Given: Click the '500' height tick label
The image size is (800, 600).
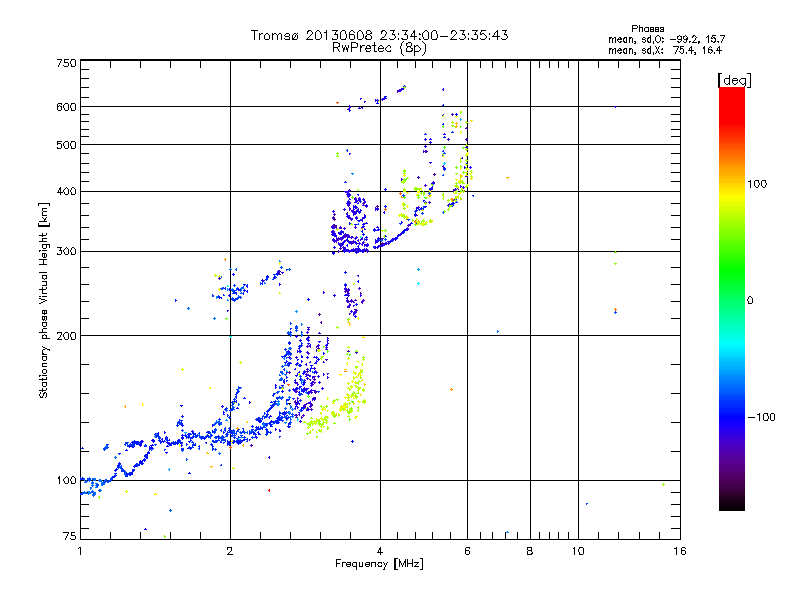Looking at the screenshot, I should (x=67, y=145).
